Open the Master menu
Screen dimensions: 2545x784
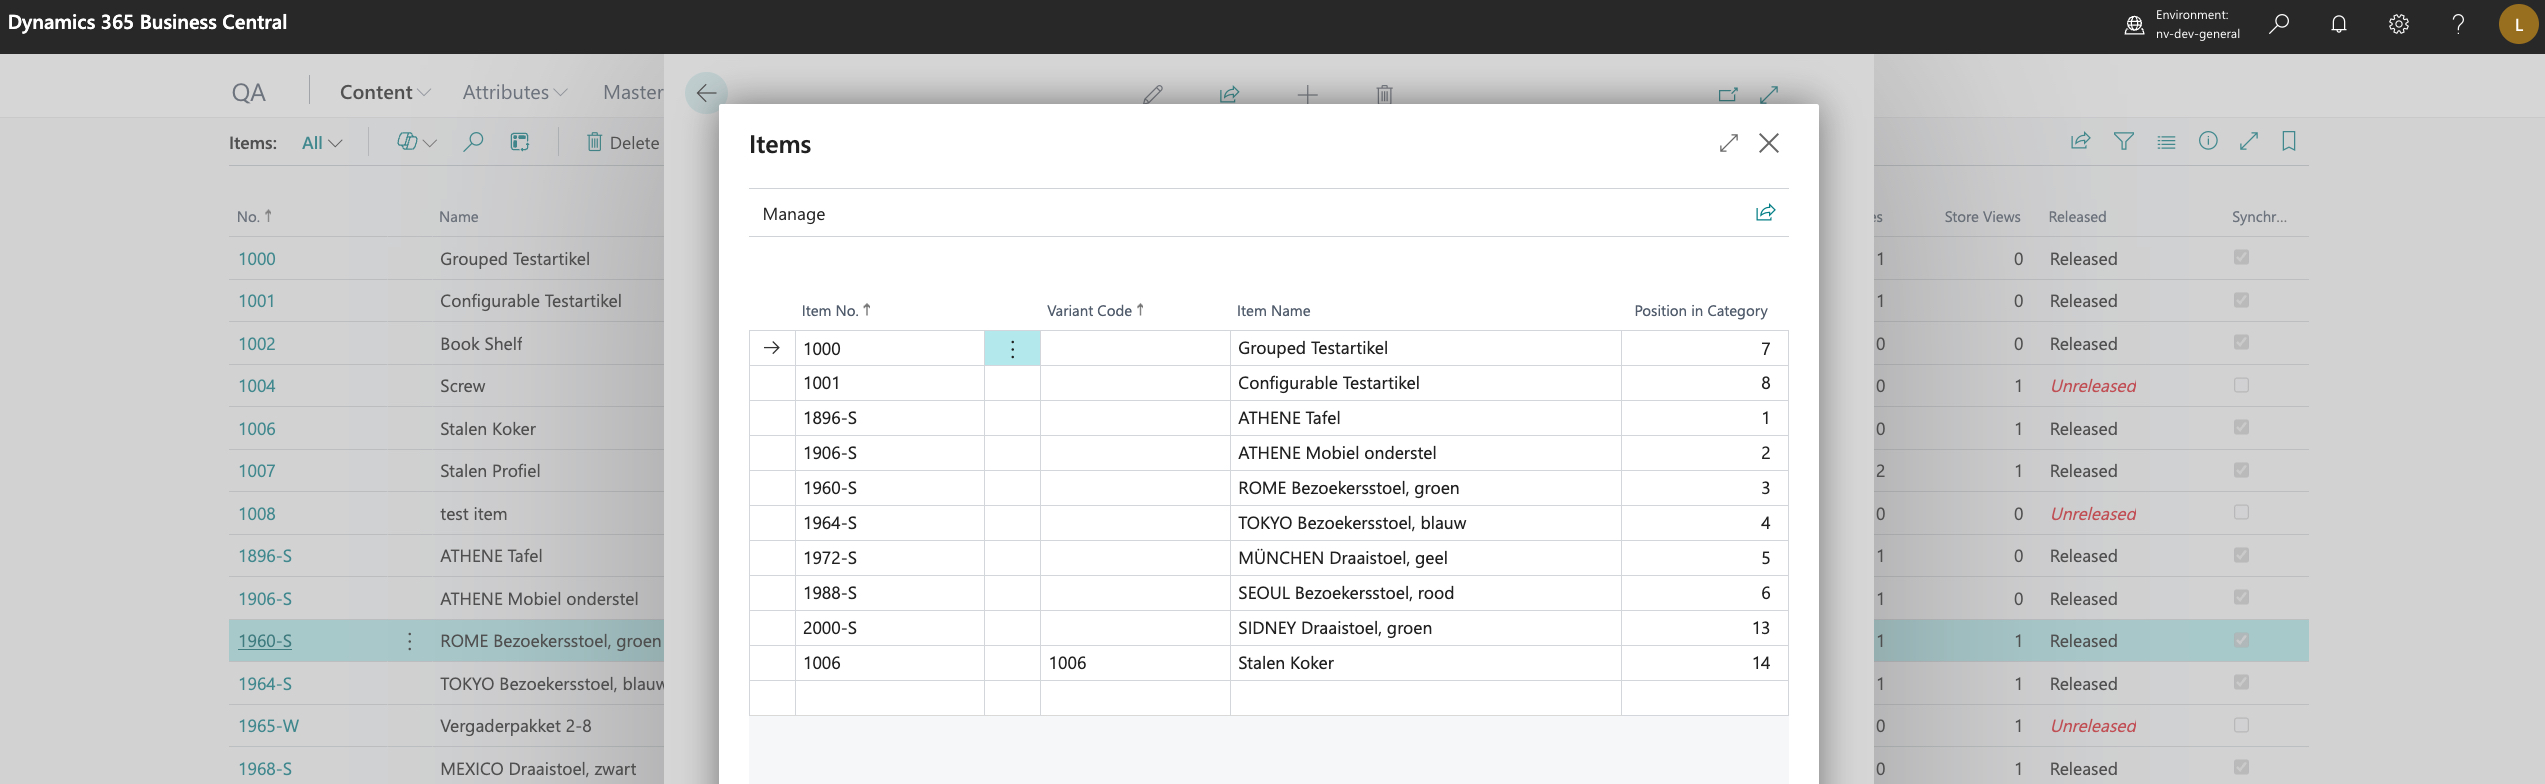pyautogui.click(x=632, y=92)
